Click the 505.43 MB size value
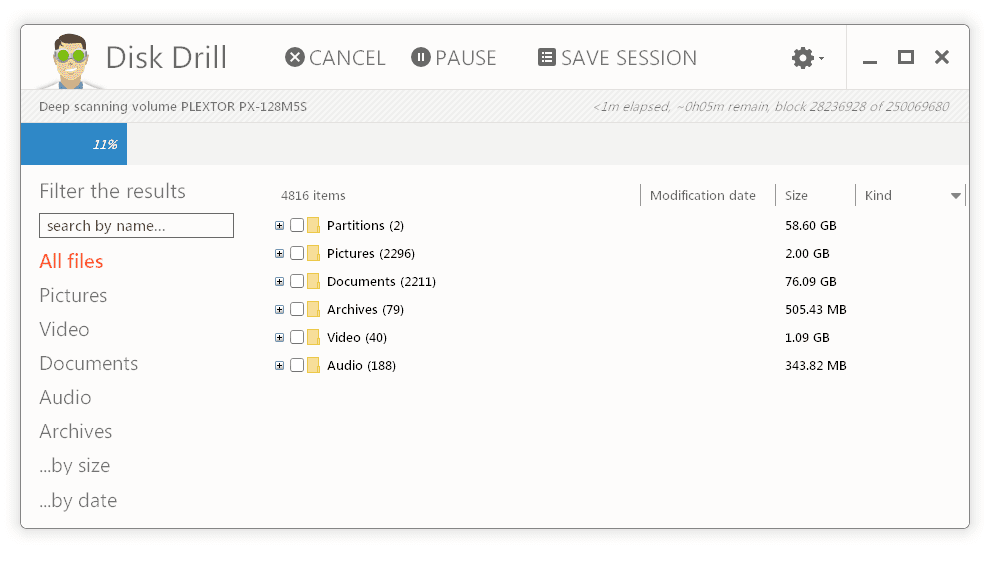 (x=816, y=309)
